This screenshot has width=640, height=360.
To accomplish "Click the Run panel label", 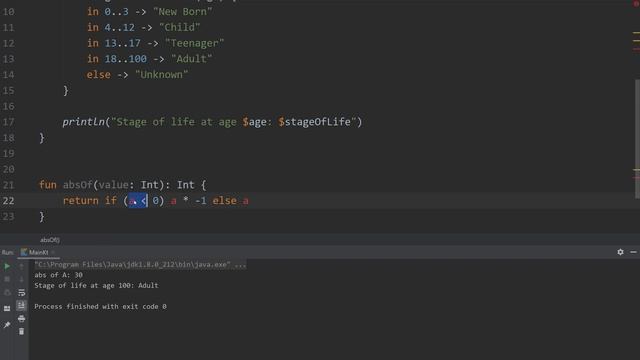I will point(7,253).
